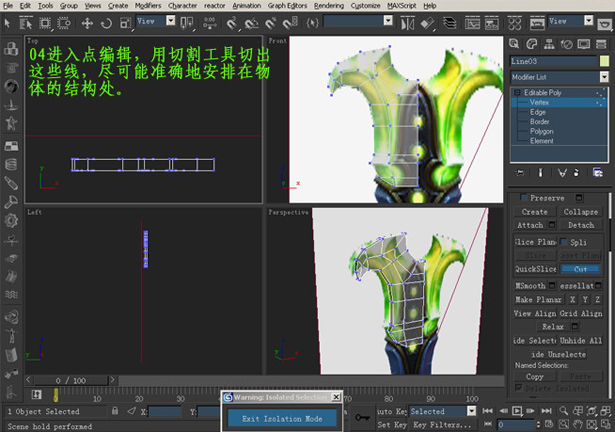The height and width of the screenshot is (432, 615).
Task: Toggle the Split checkbox
Action: point(565,242)
